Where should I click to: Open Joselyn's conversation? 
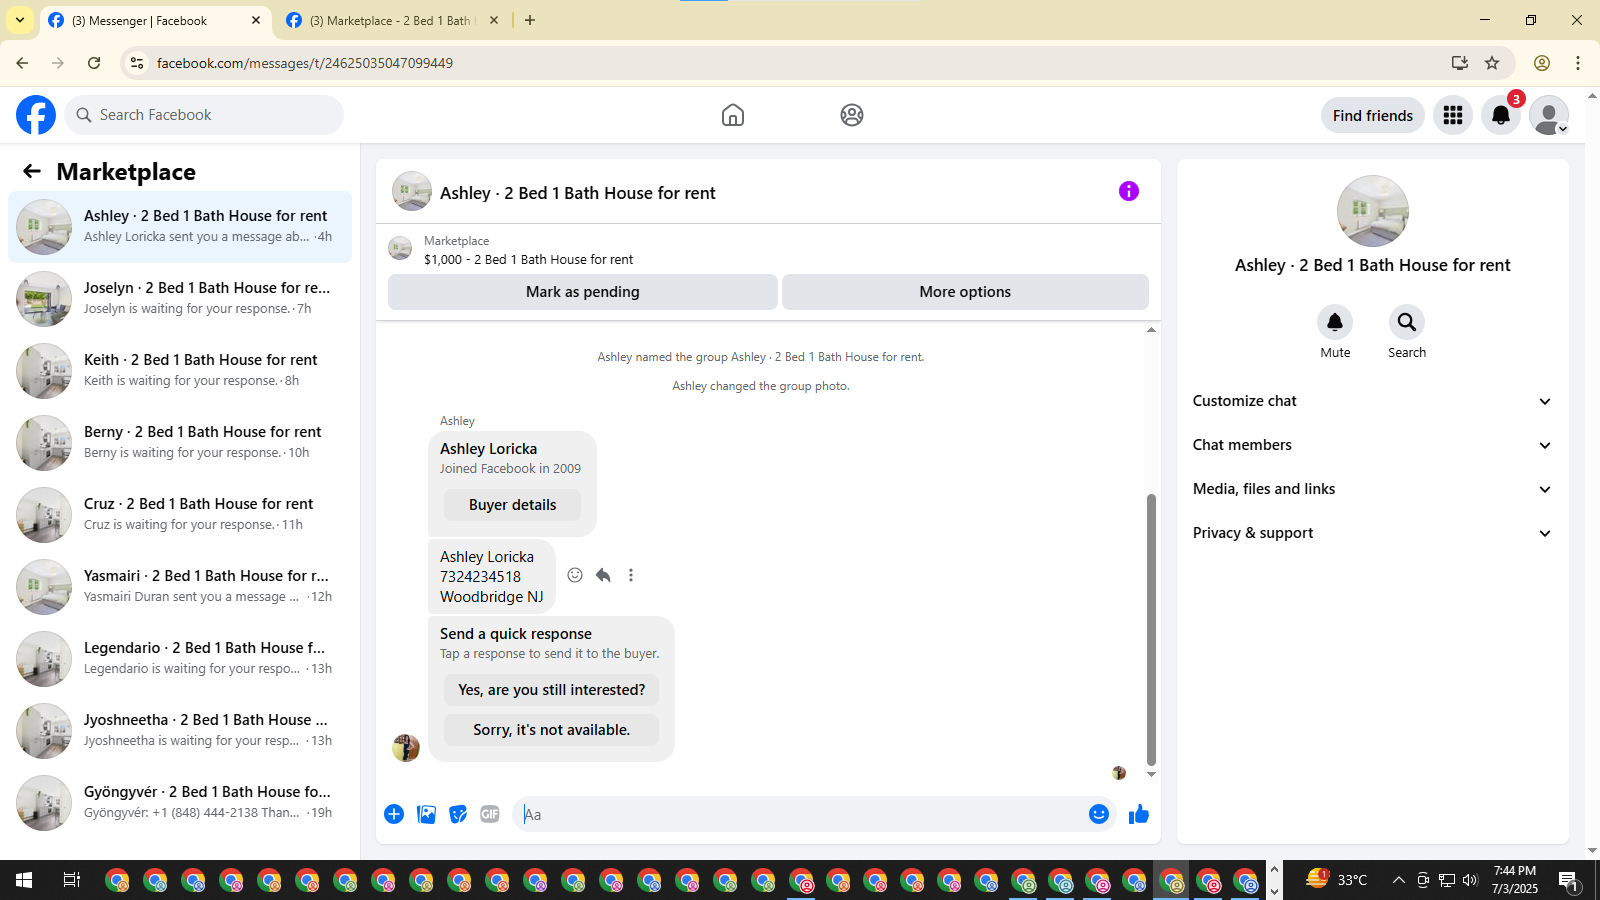(180, 298)
